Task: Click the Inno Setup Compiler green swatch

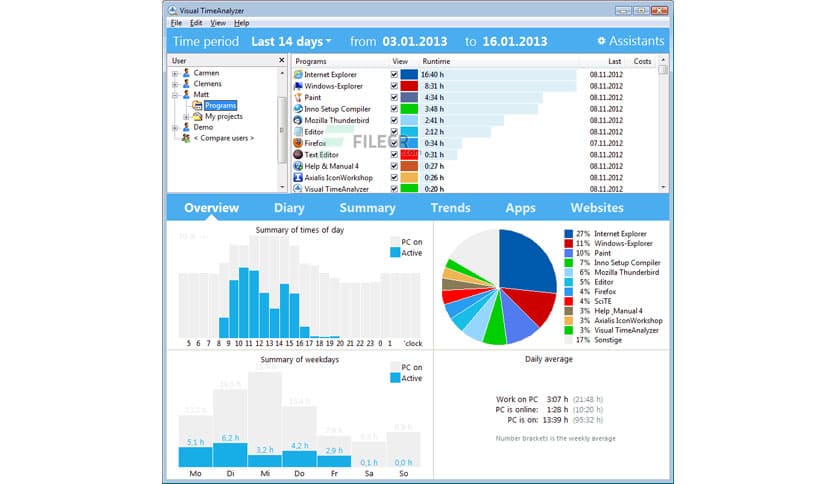Action: 409,109
